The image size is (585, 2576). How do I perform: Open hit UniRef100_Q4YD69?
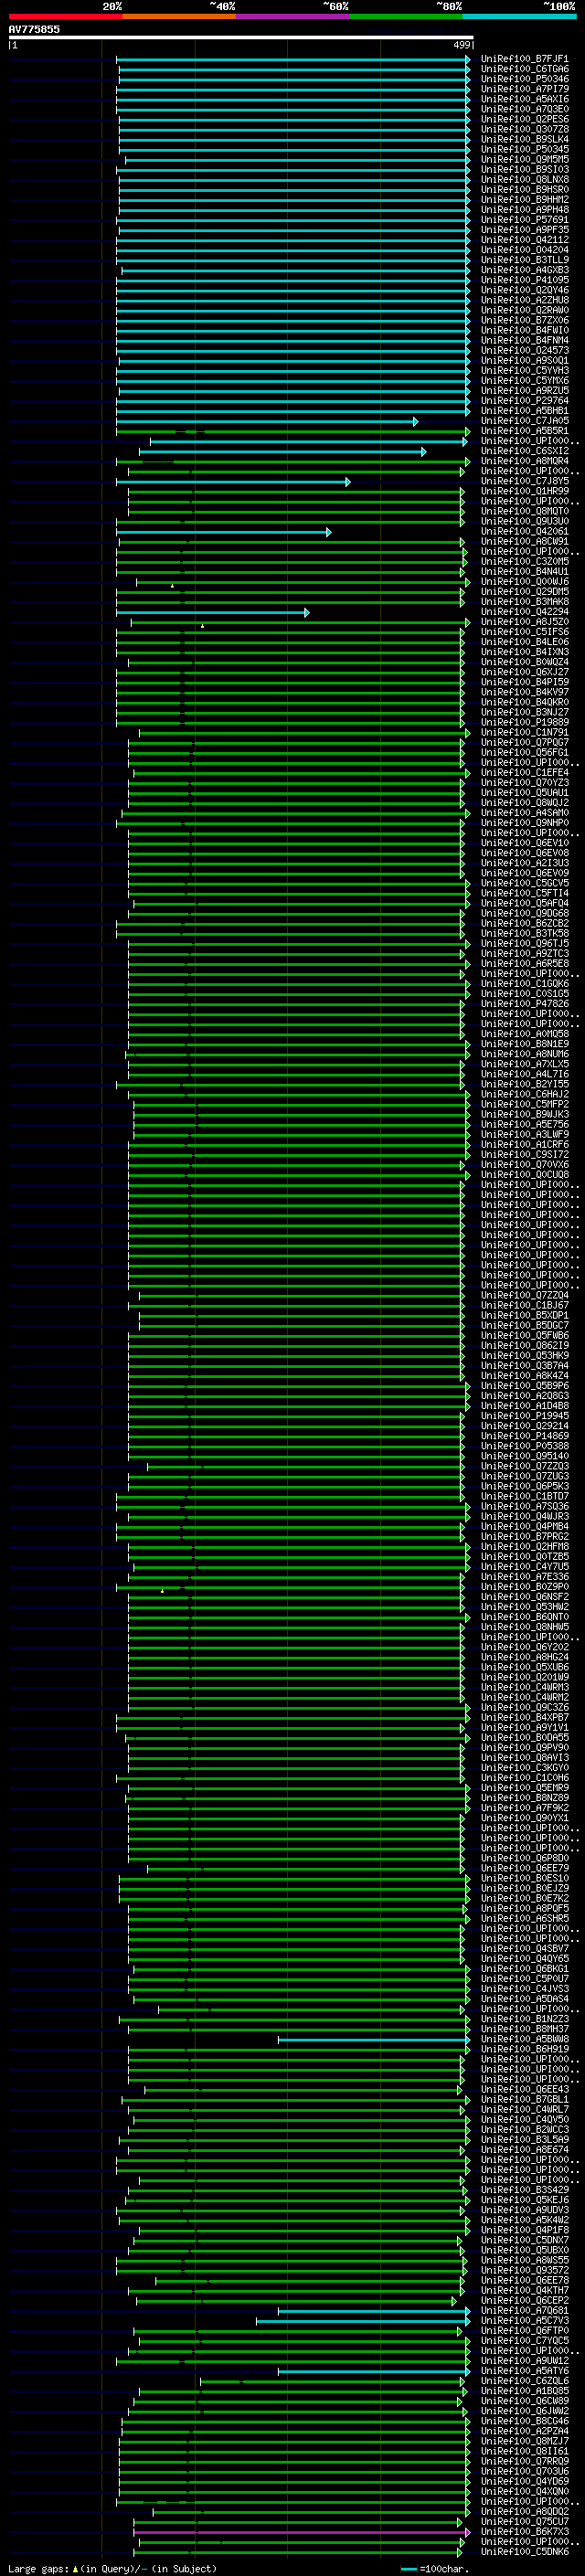click(524, 2480)
